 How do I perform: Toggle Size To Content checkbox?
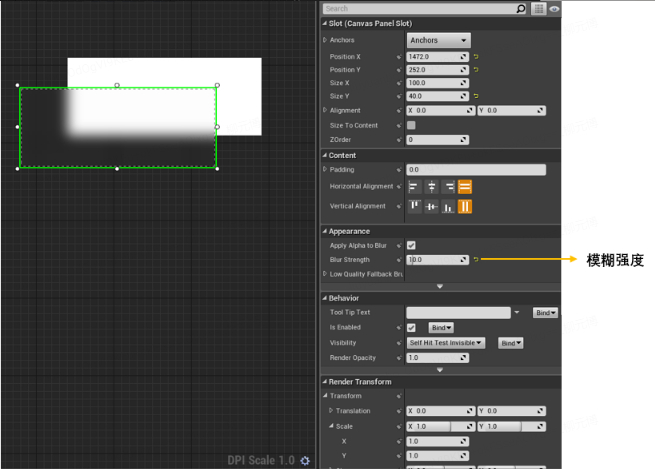tap(411, 125)
